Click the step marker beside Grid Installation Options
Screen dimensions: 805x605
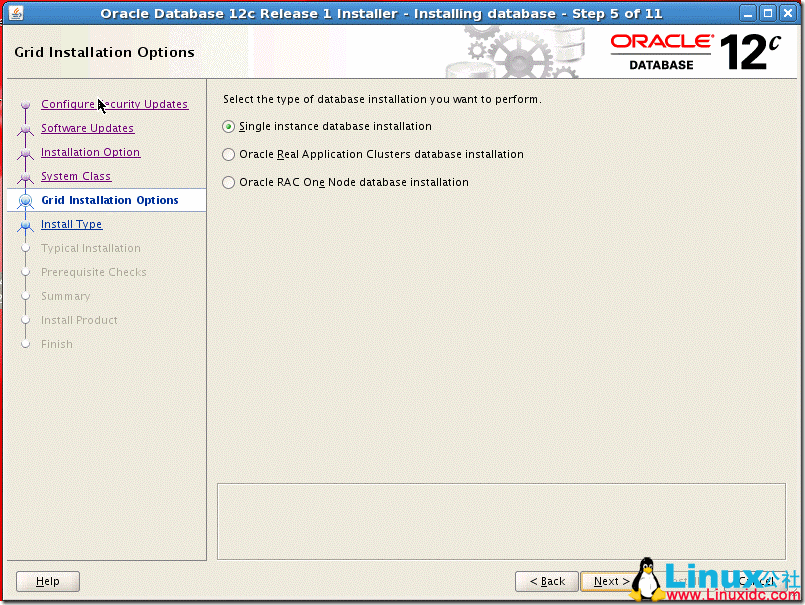point(25,200)
